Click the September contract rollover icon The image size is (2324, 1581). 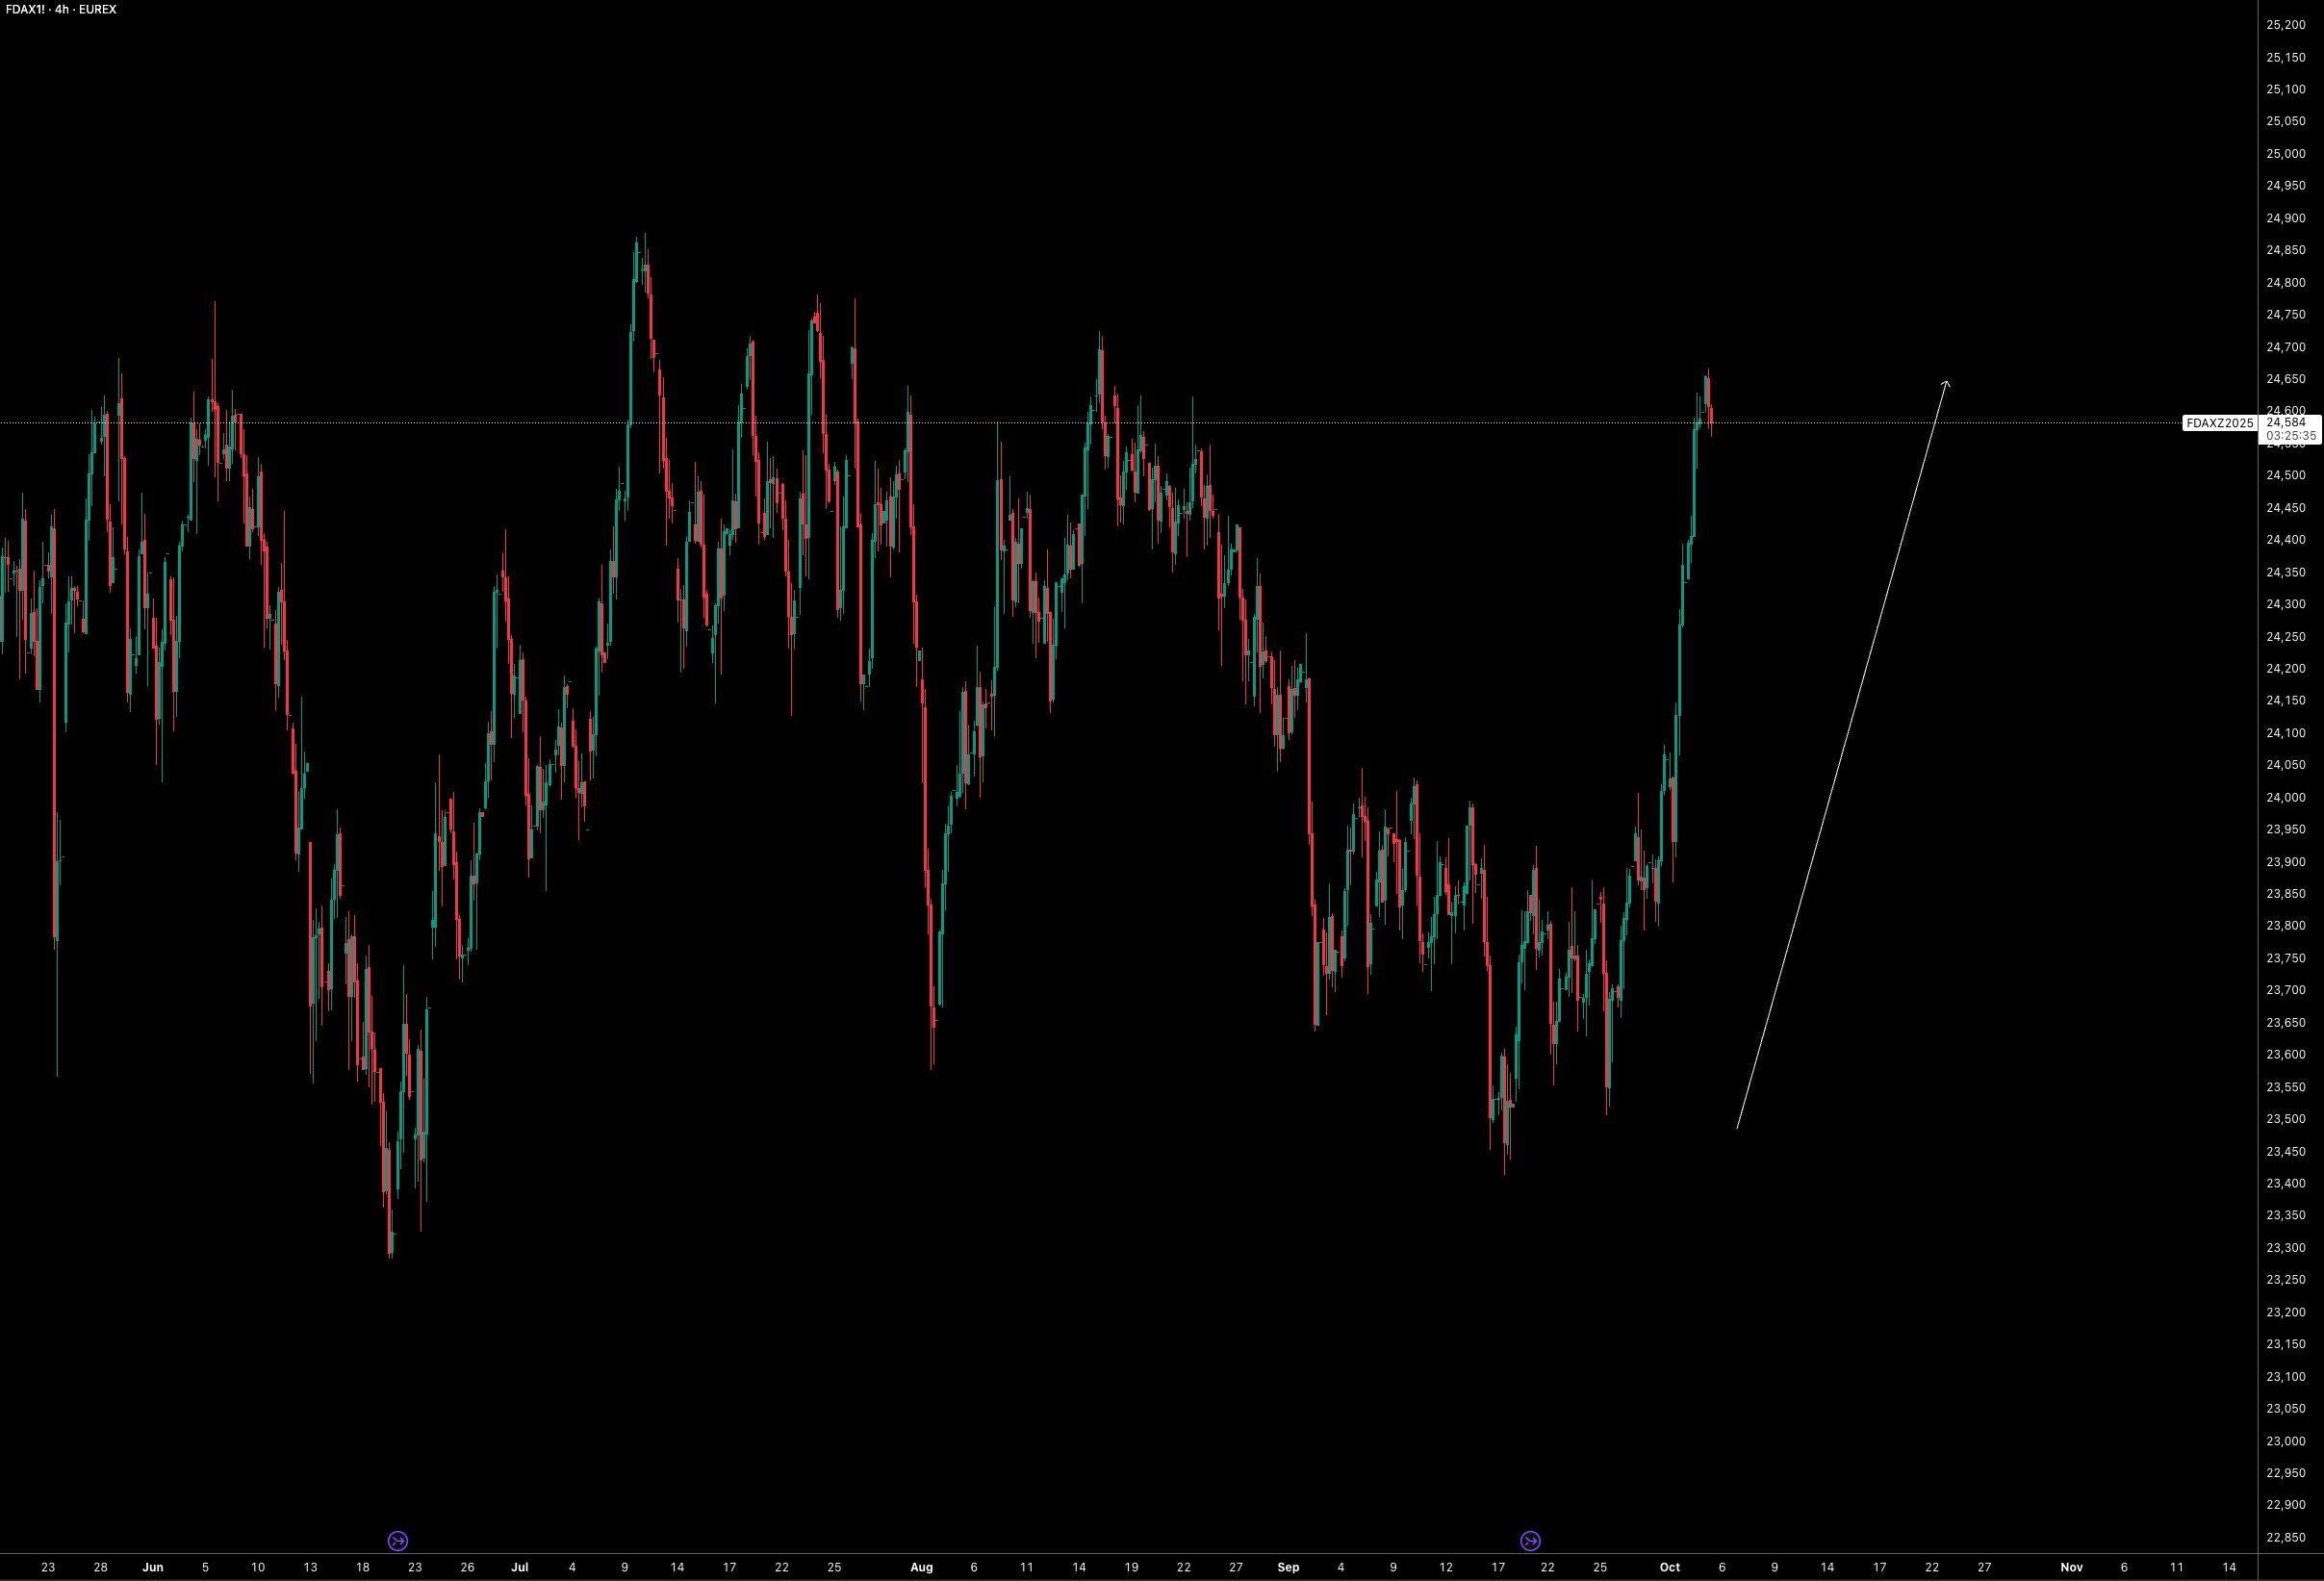[x=1530, y=1540]
